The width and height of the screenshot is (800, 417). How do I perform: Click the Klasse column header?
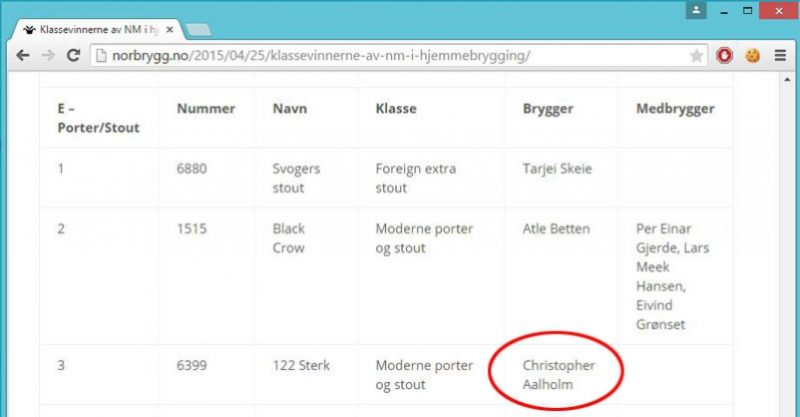pos(396,109)
